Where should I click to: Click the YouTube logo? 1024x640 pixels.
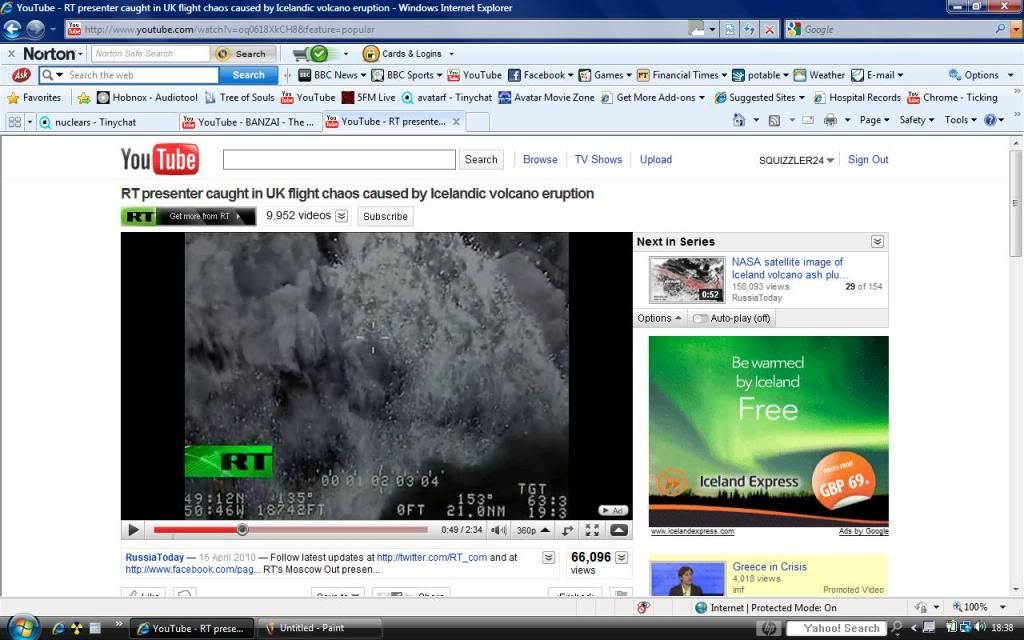(x=160, y=159)
